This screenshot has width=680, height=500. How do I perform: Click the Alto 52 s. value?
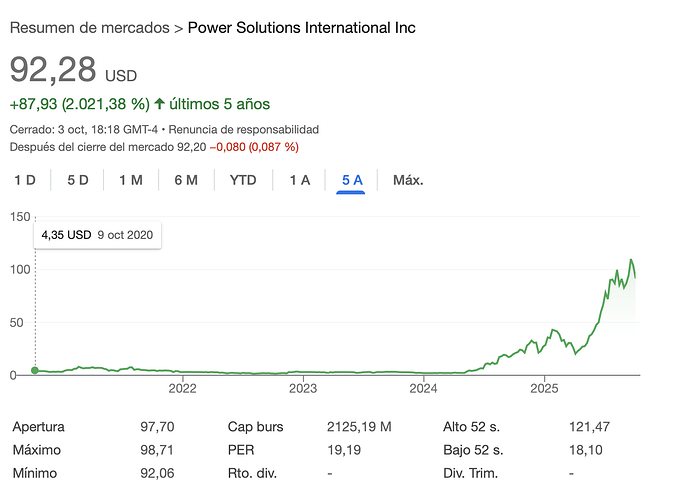point(589,427)
